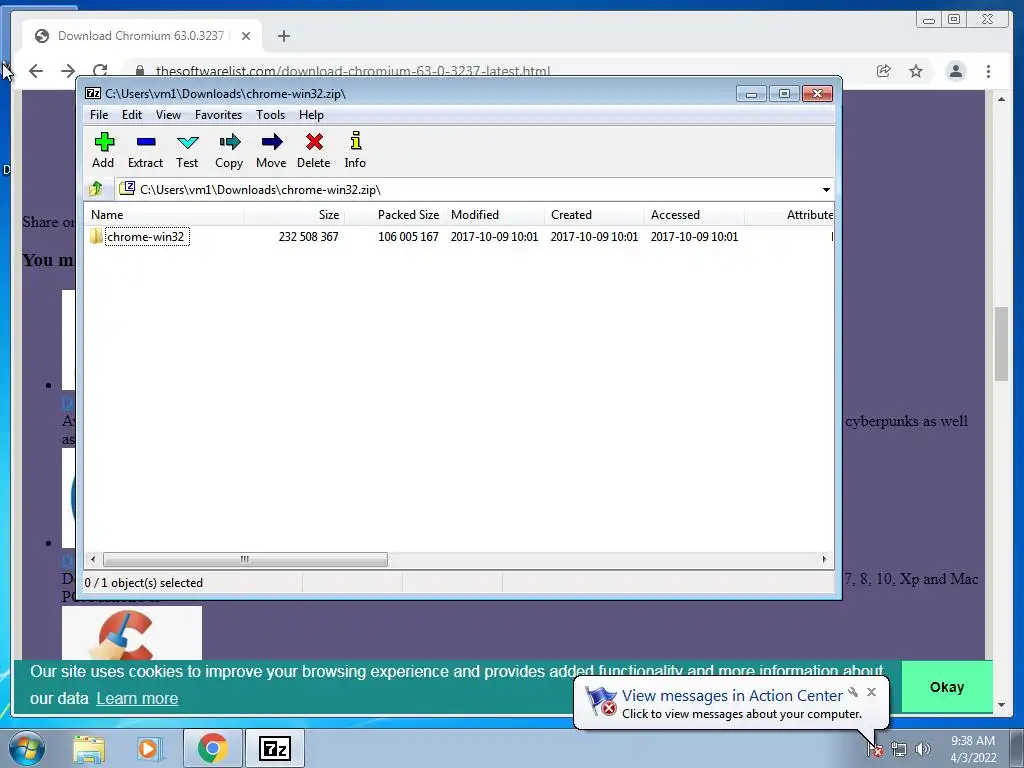The image size is (1024, 768).
Task: Click packed size value 106 005 167
Action: pyautogui.click(x=408, y=236)
